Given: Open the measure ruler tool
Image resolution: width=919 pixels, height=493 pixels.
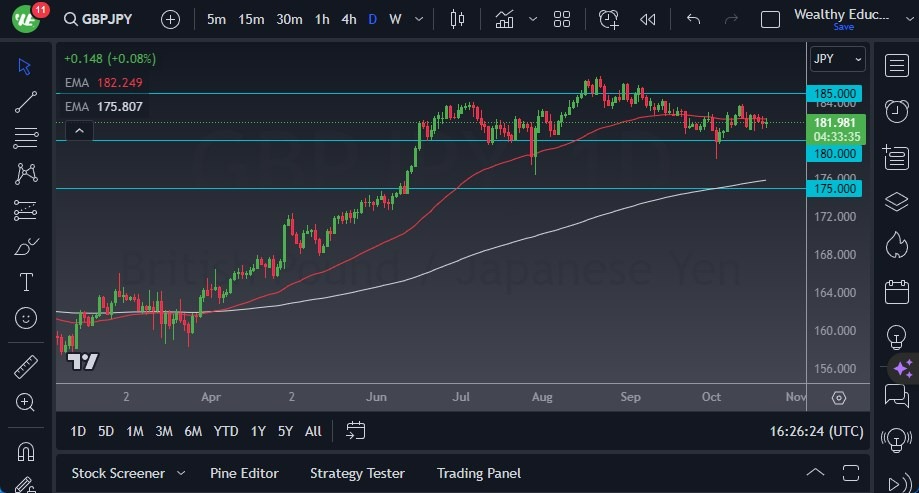Looking at the screenshot, I should point(26,367).
